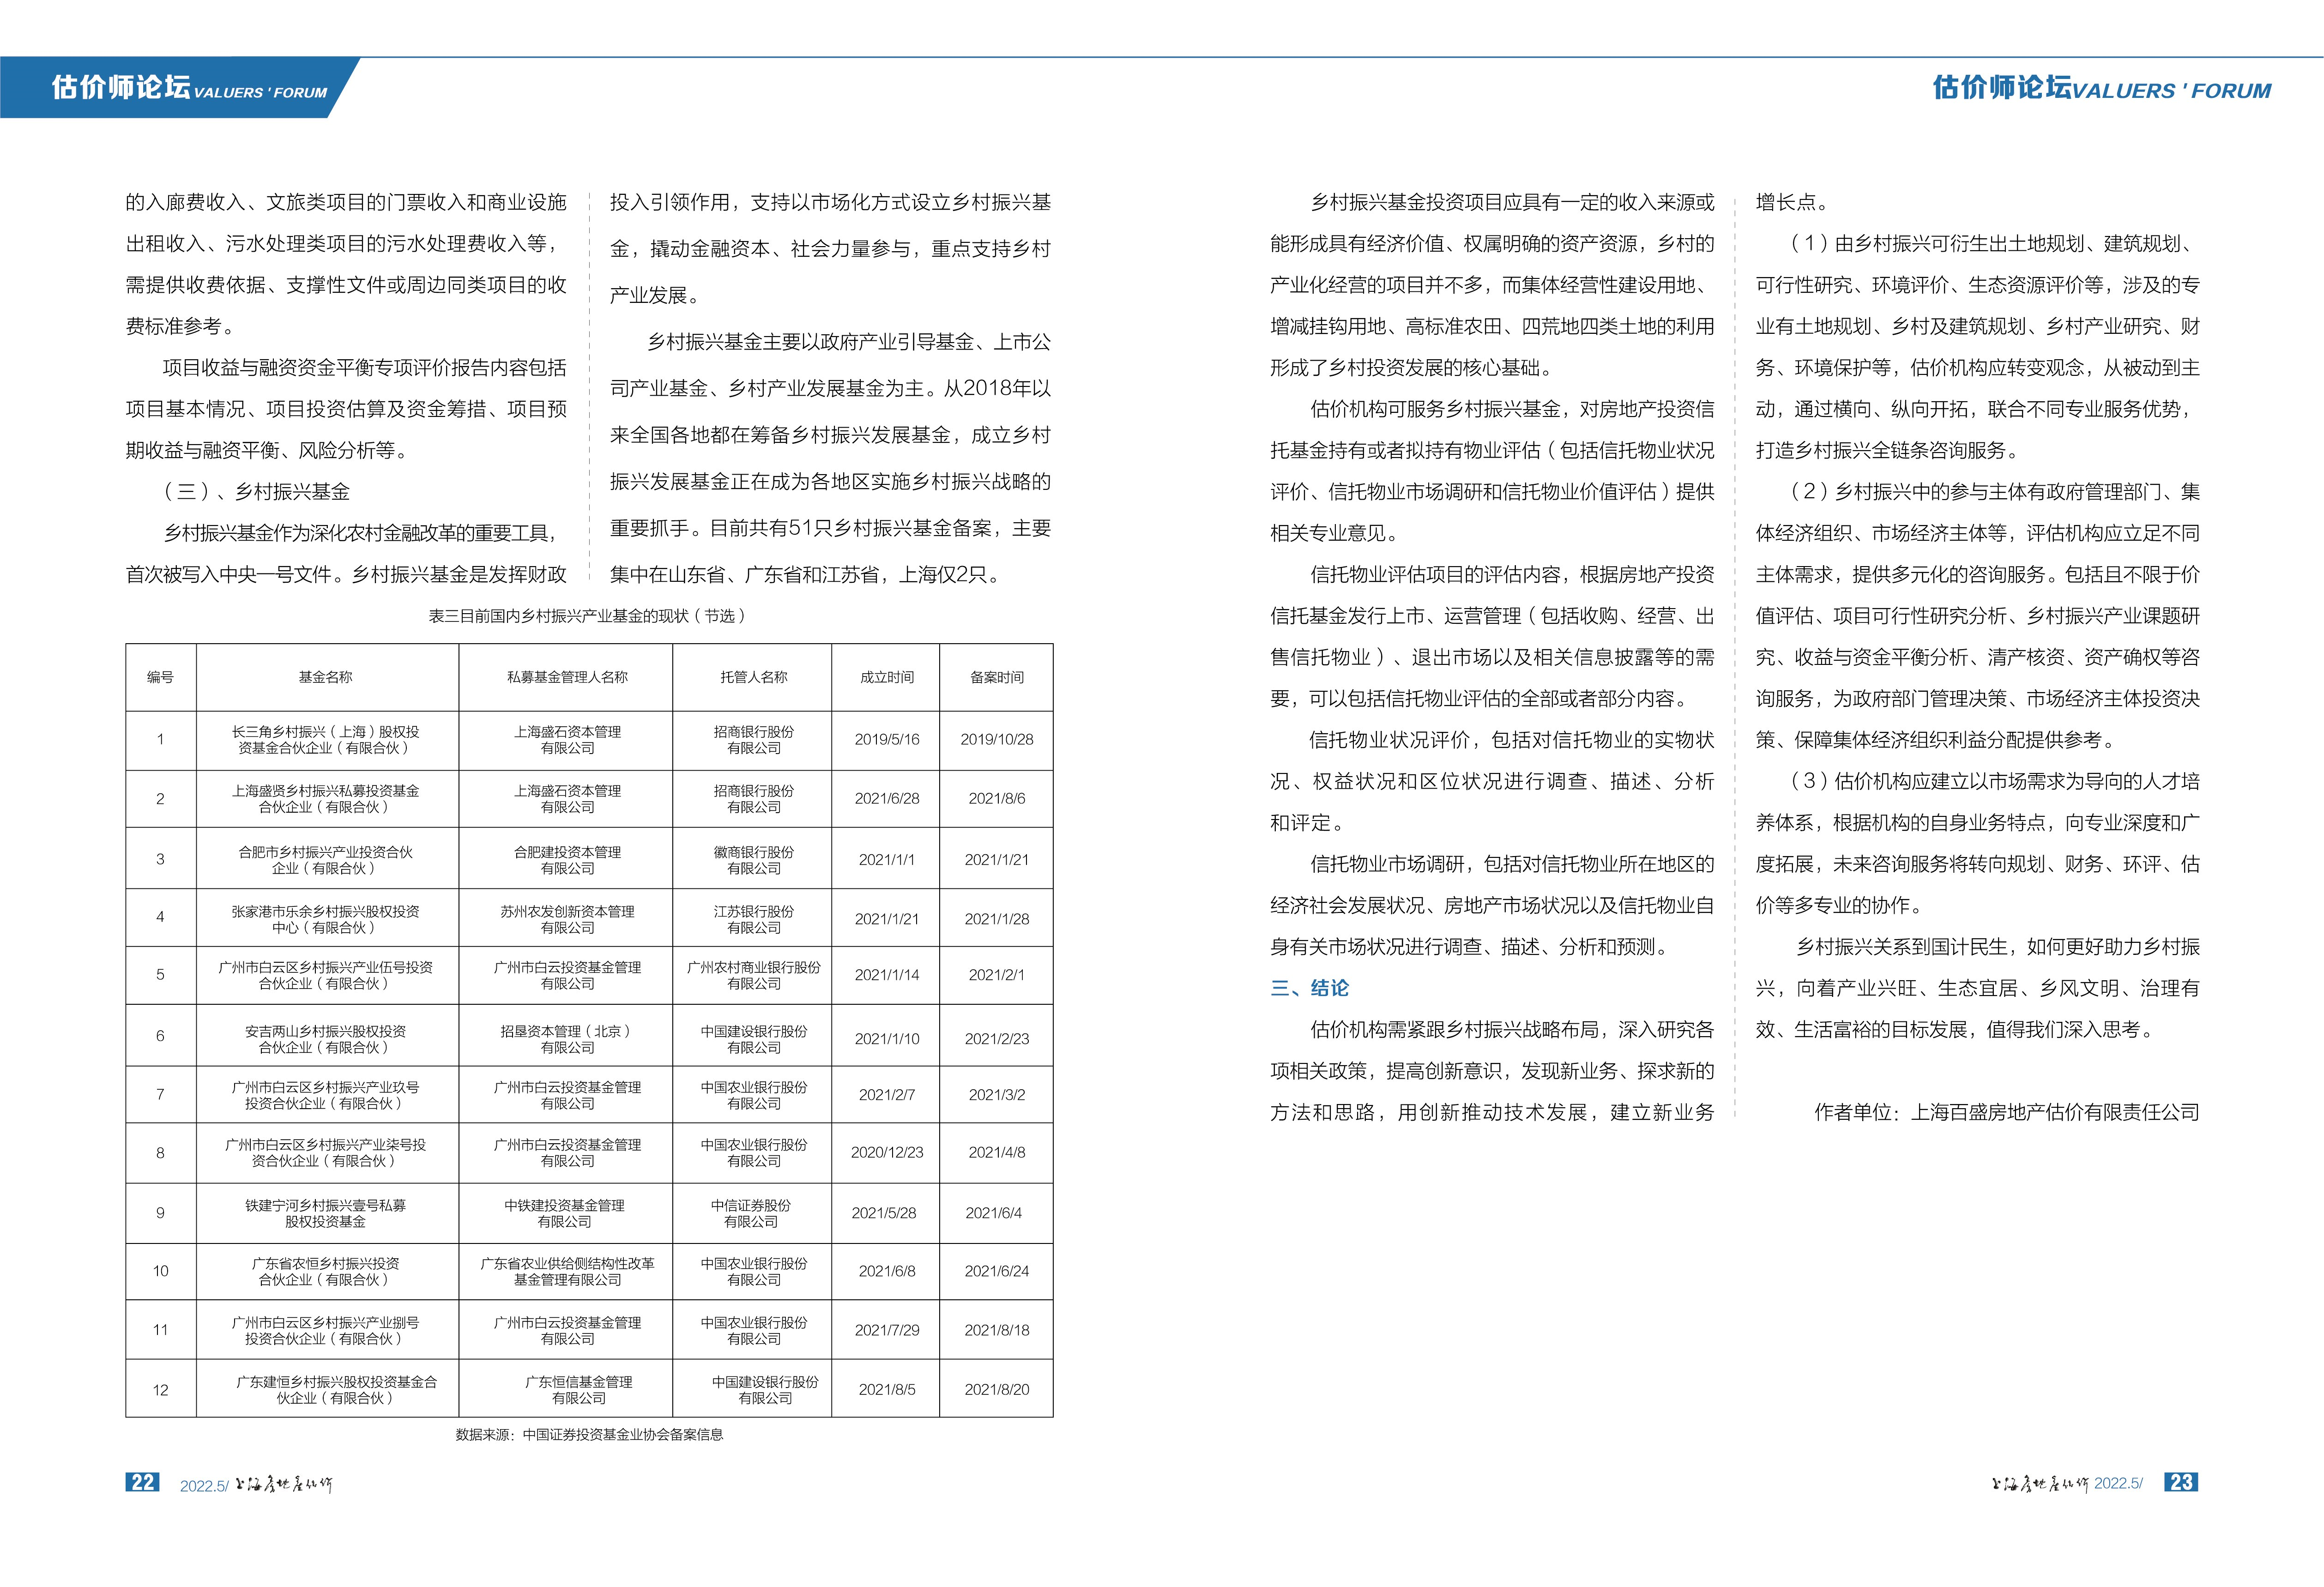Image resolution: width=2324 pixels, height=1587 pixels.
Task: Select fund name 铁建宁河乡村振兴壹号私募股权投资基金
Action: (x=326, y=1213)
